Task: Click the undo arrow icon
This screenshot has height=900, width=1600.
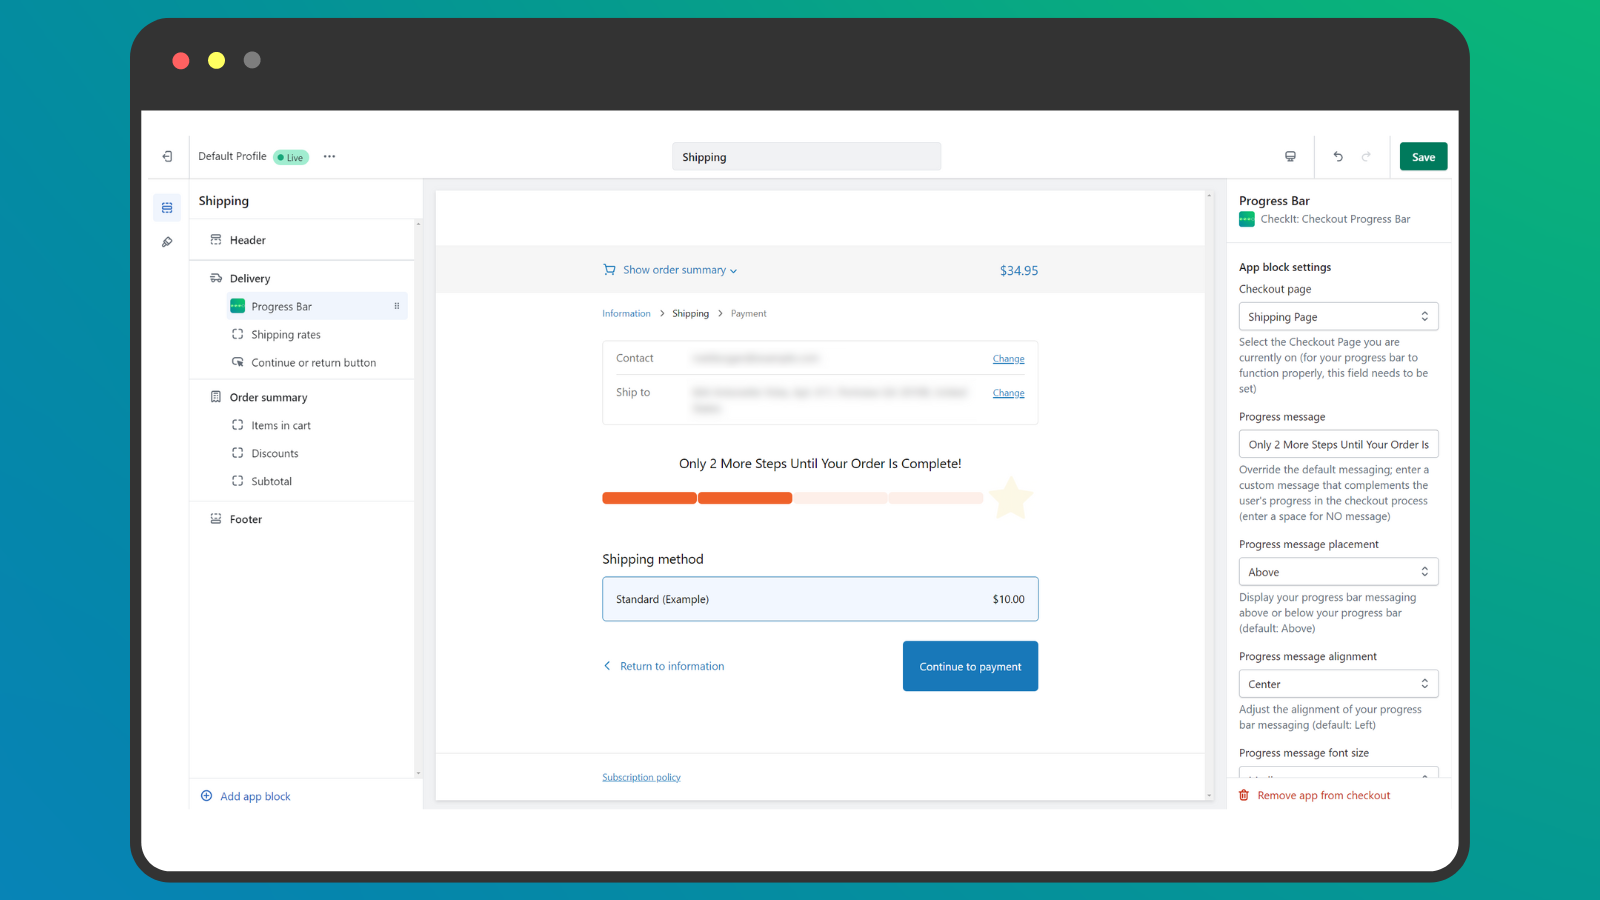Action: tap(1338, 156)
